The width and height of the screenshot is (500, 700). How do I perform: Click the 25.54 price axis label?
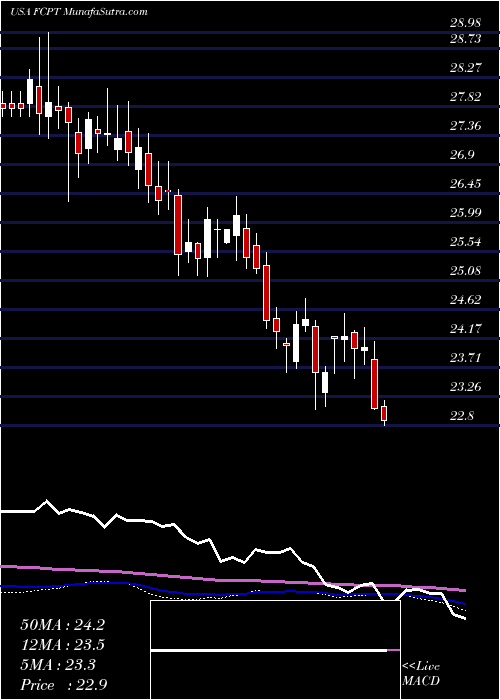(x=465, y=242)
